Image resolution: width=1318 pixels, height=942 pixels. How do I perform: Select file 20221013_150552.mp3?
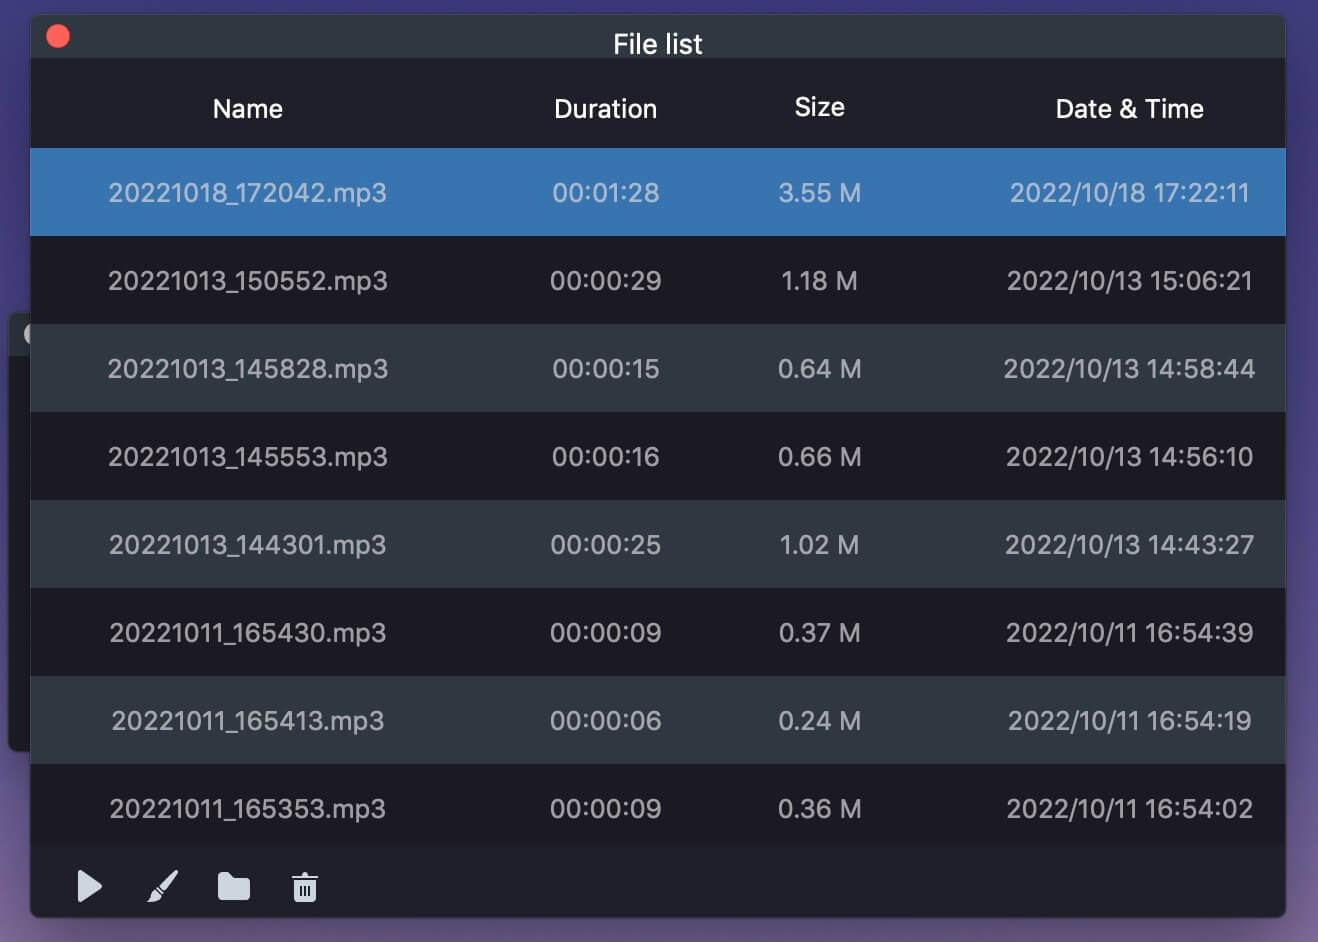coord(248,280)
